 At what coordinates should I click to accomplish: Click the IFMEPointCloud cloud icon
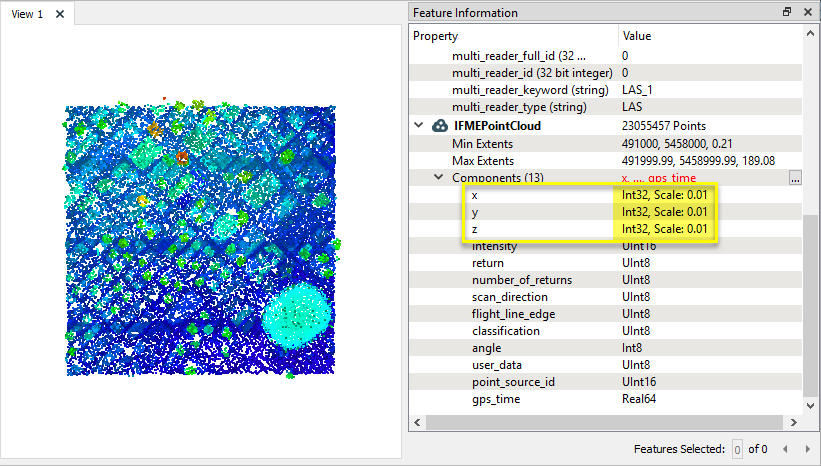(x=440, y=126)
